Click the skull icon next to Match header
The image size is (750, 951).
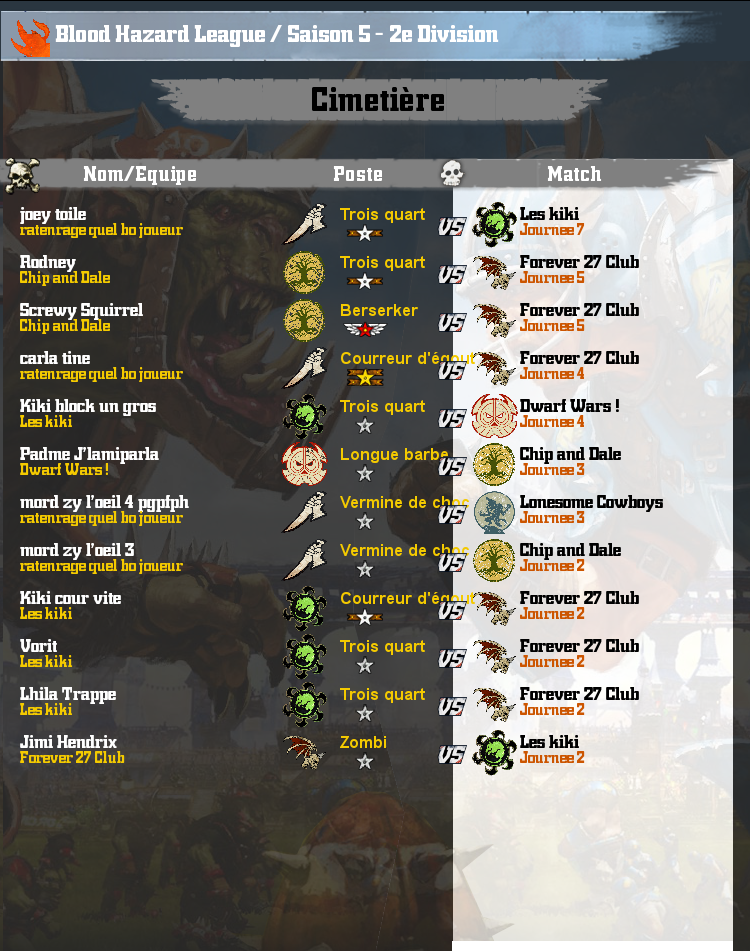click(x=452, y=173)
